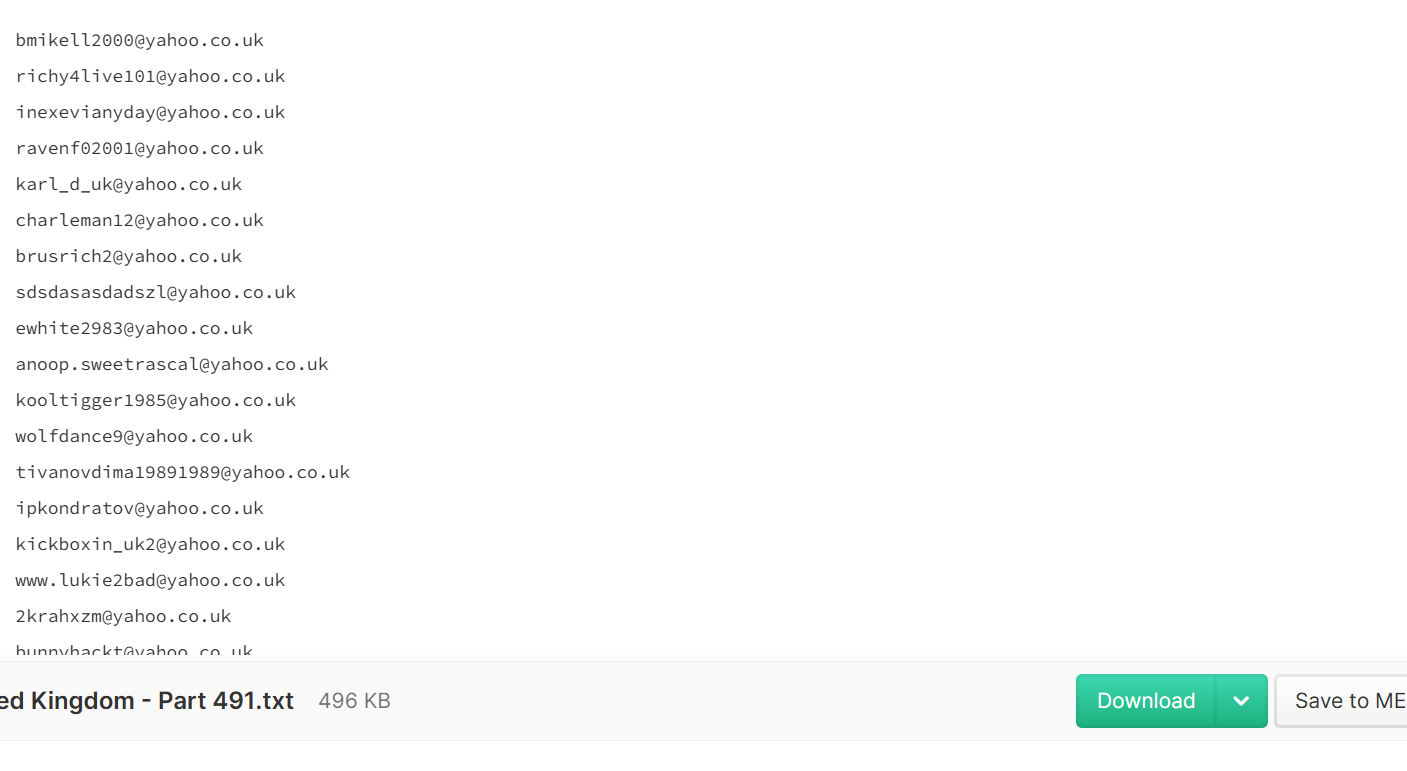Image resolution: width=1407 pixels, height=771 pixels.
Task: Click the line beginning with richy4live101
Action: click(x=151, y=77)
